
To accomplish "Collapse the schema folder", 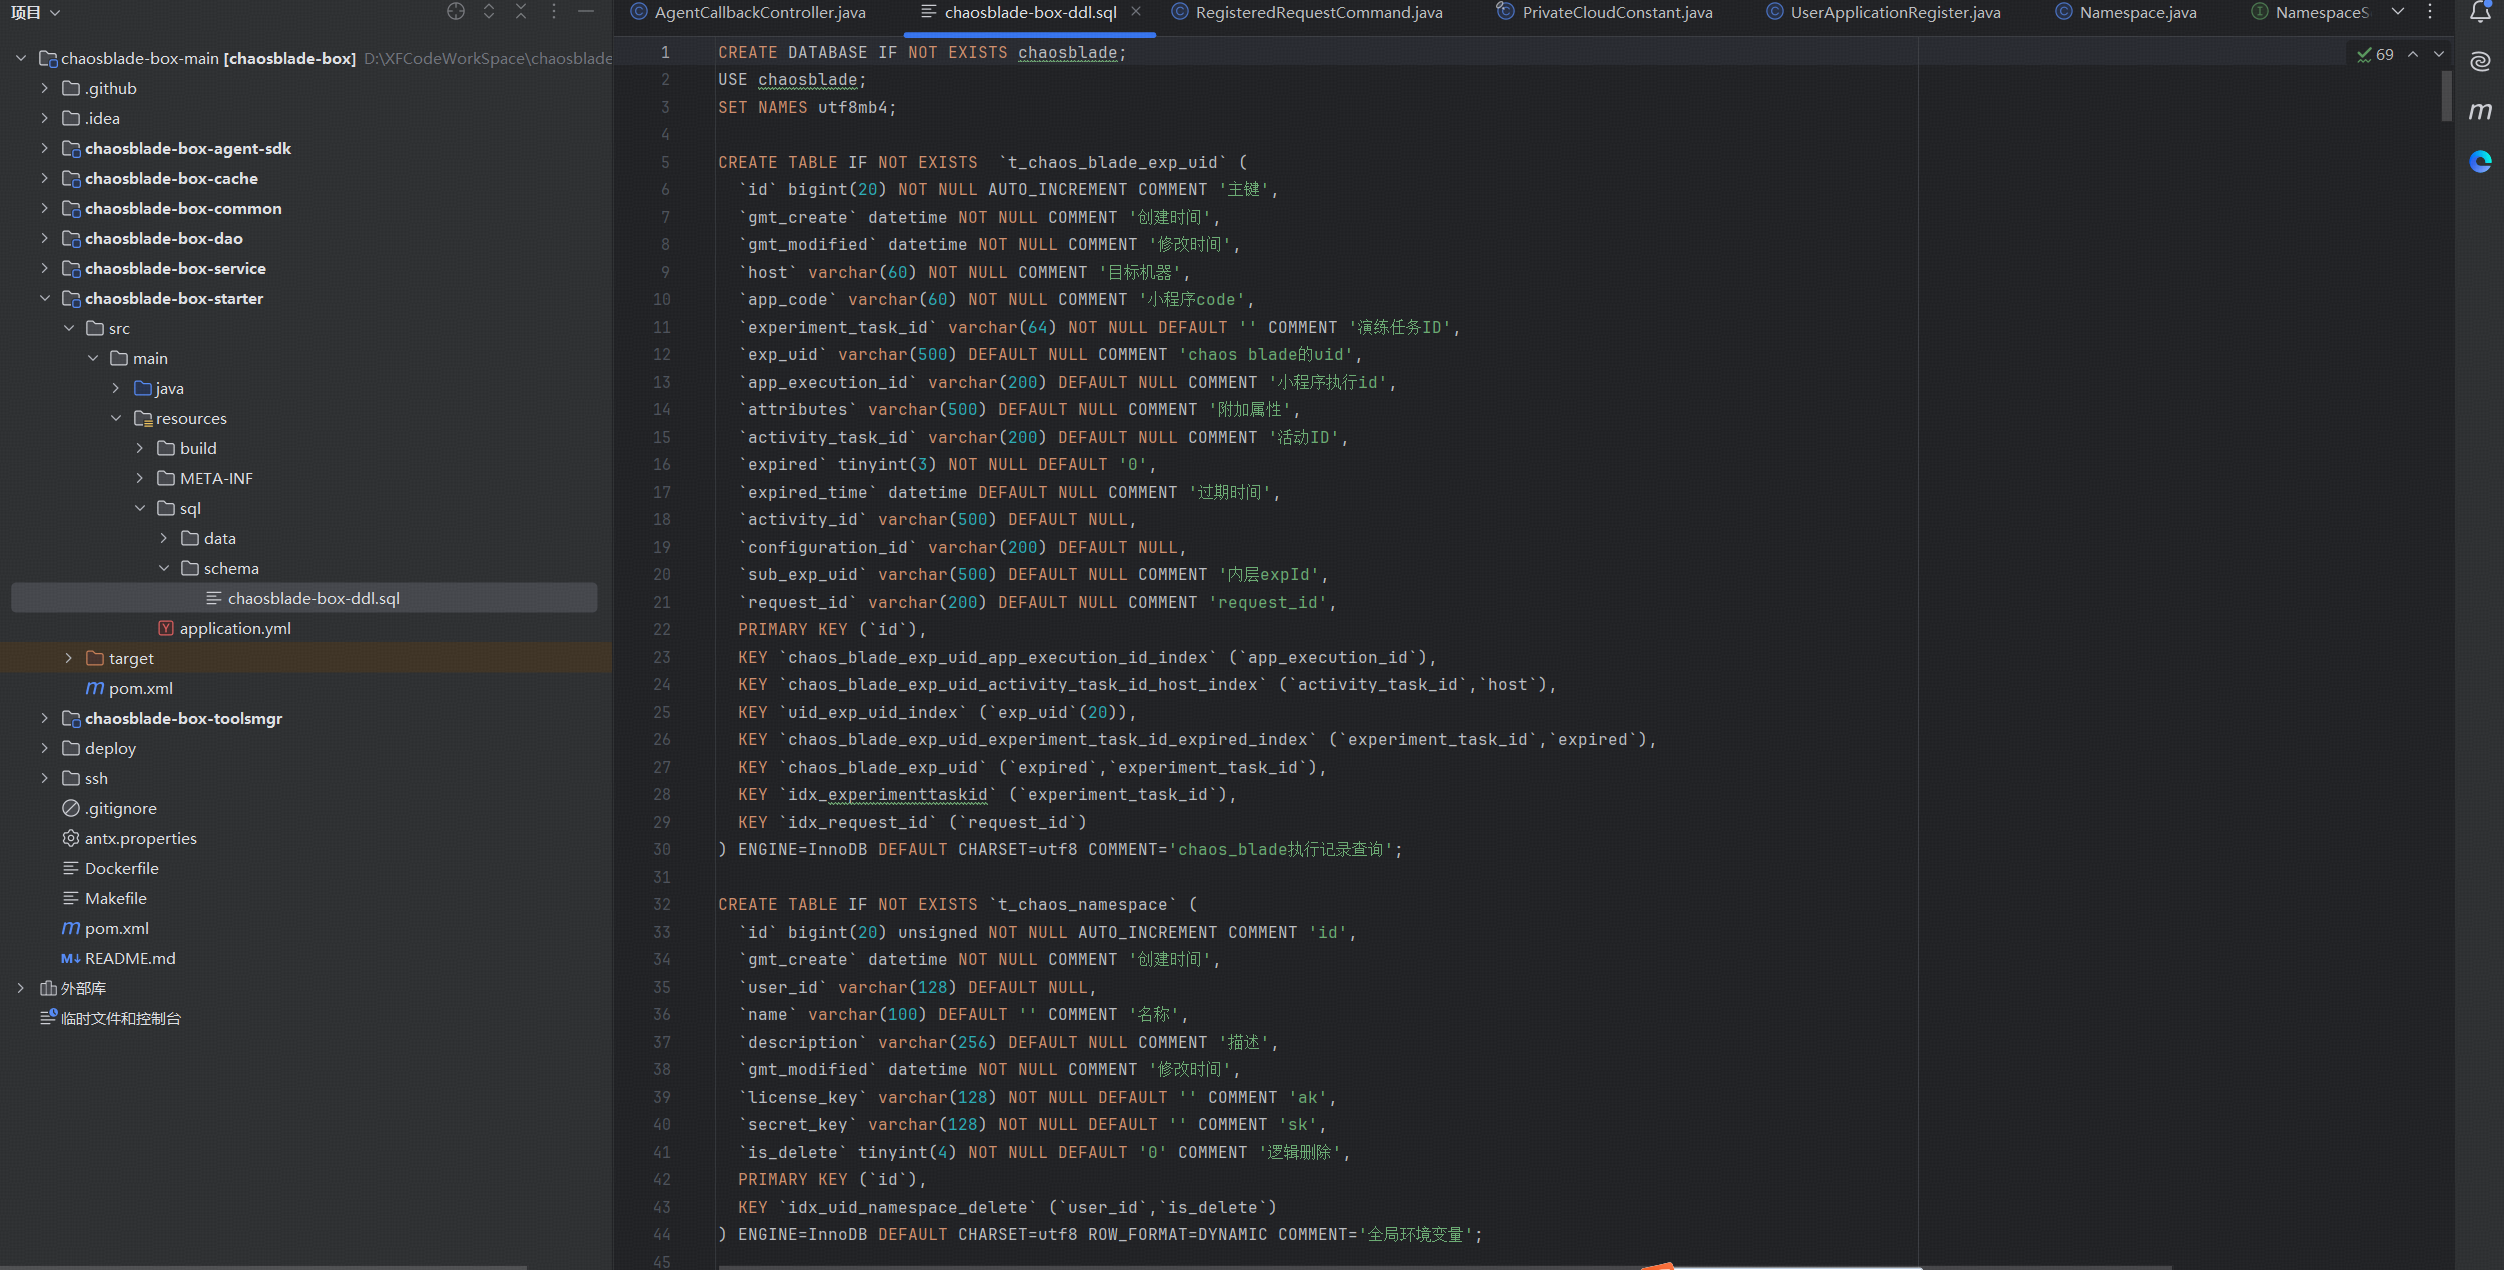I will point(164,568).
